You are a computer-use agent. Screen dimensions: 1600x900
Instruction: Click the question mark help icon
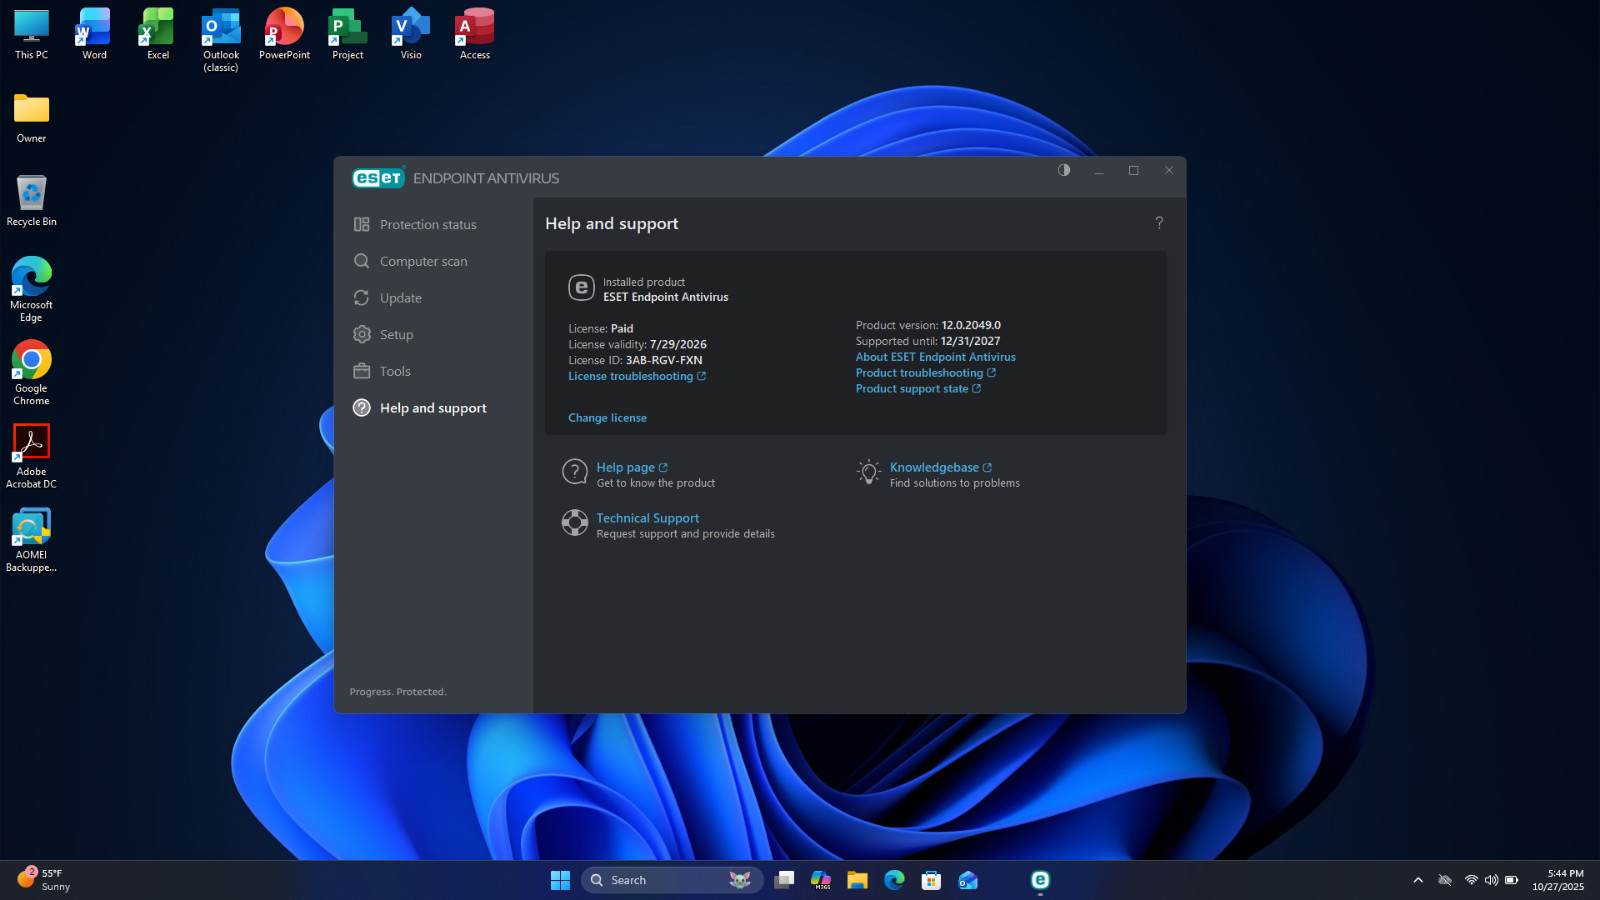(1159, 223)
